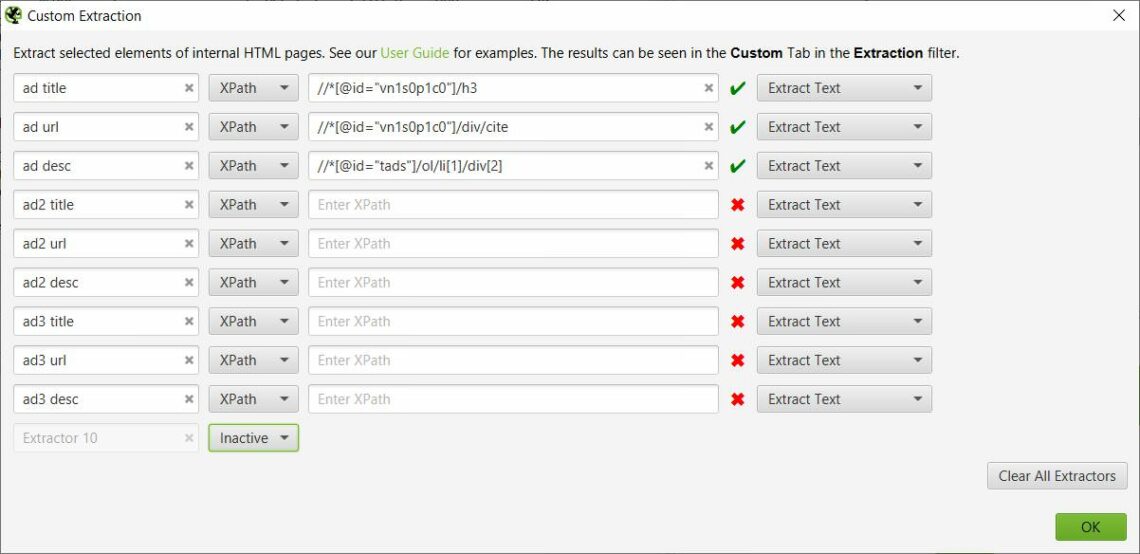The image size is (1140, 554).
Task: Open Extract Text dropdown for ad url
Action: [844, 127]
